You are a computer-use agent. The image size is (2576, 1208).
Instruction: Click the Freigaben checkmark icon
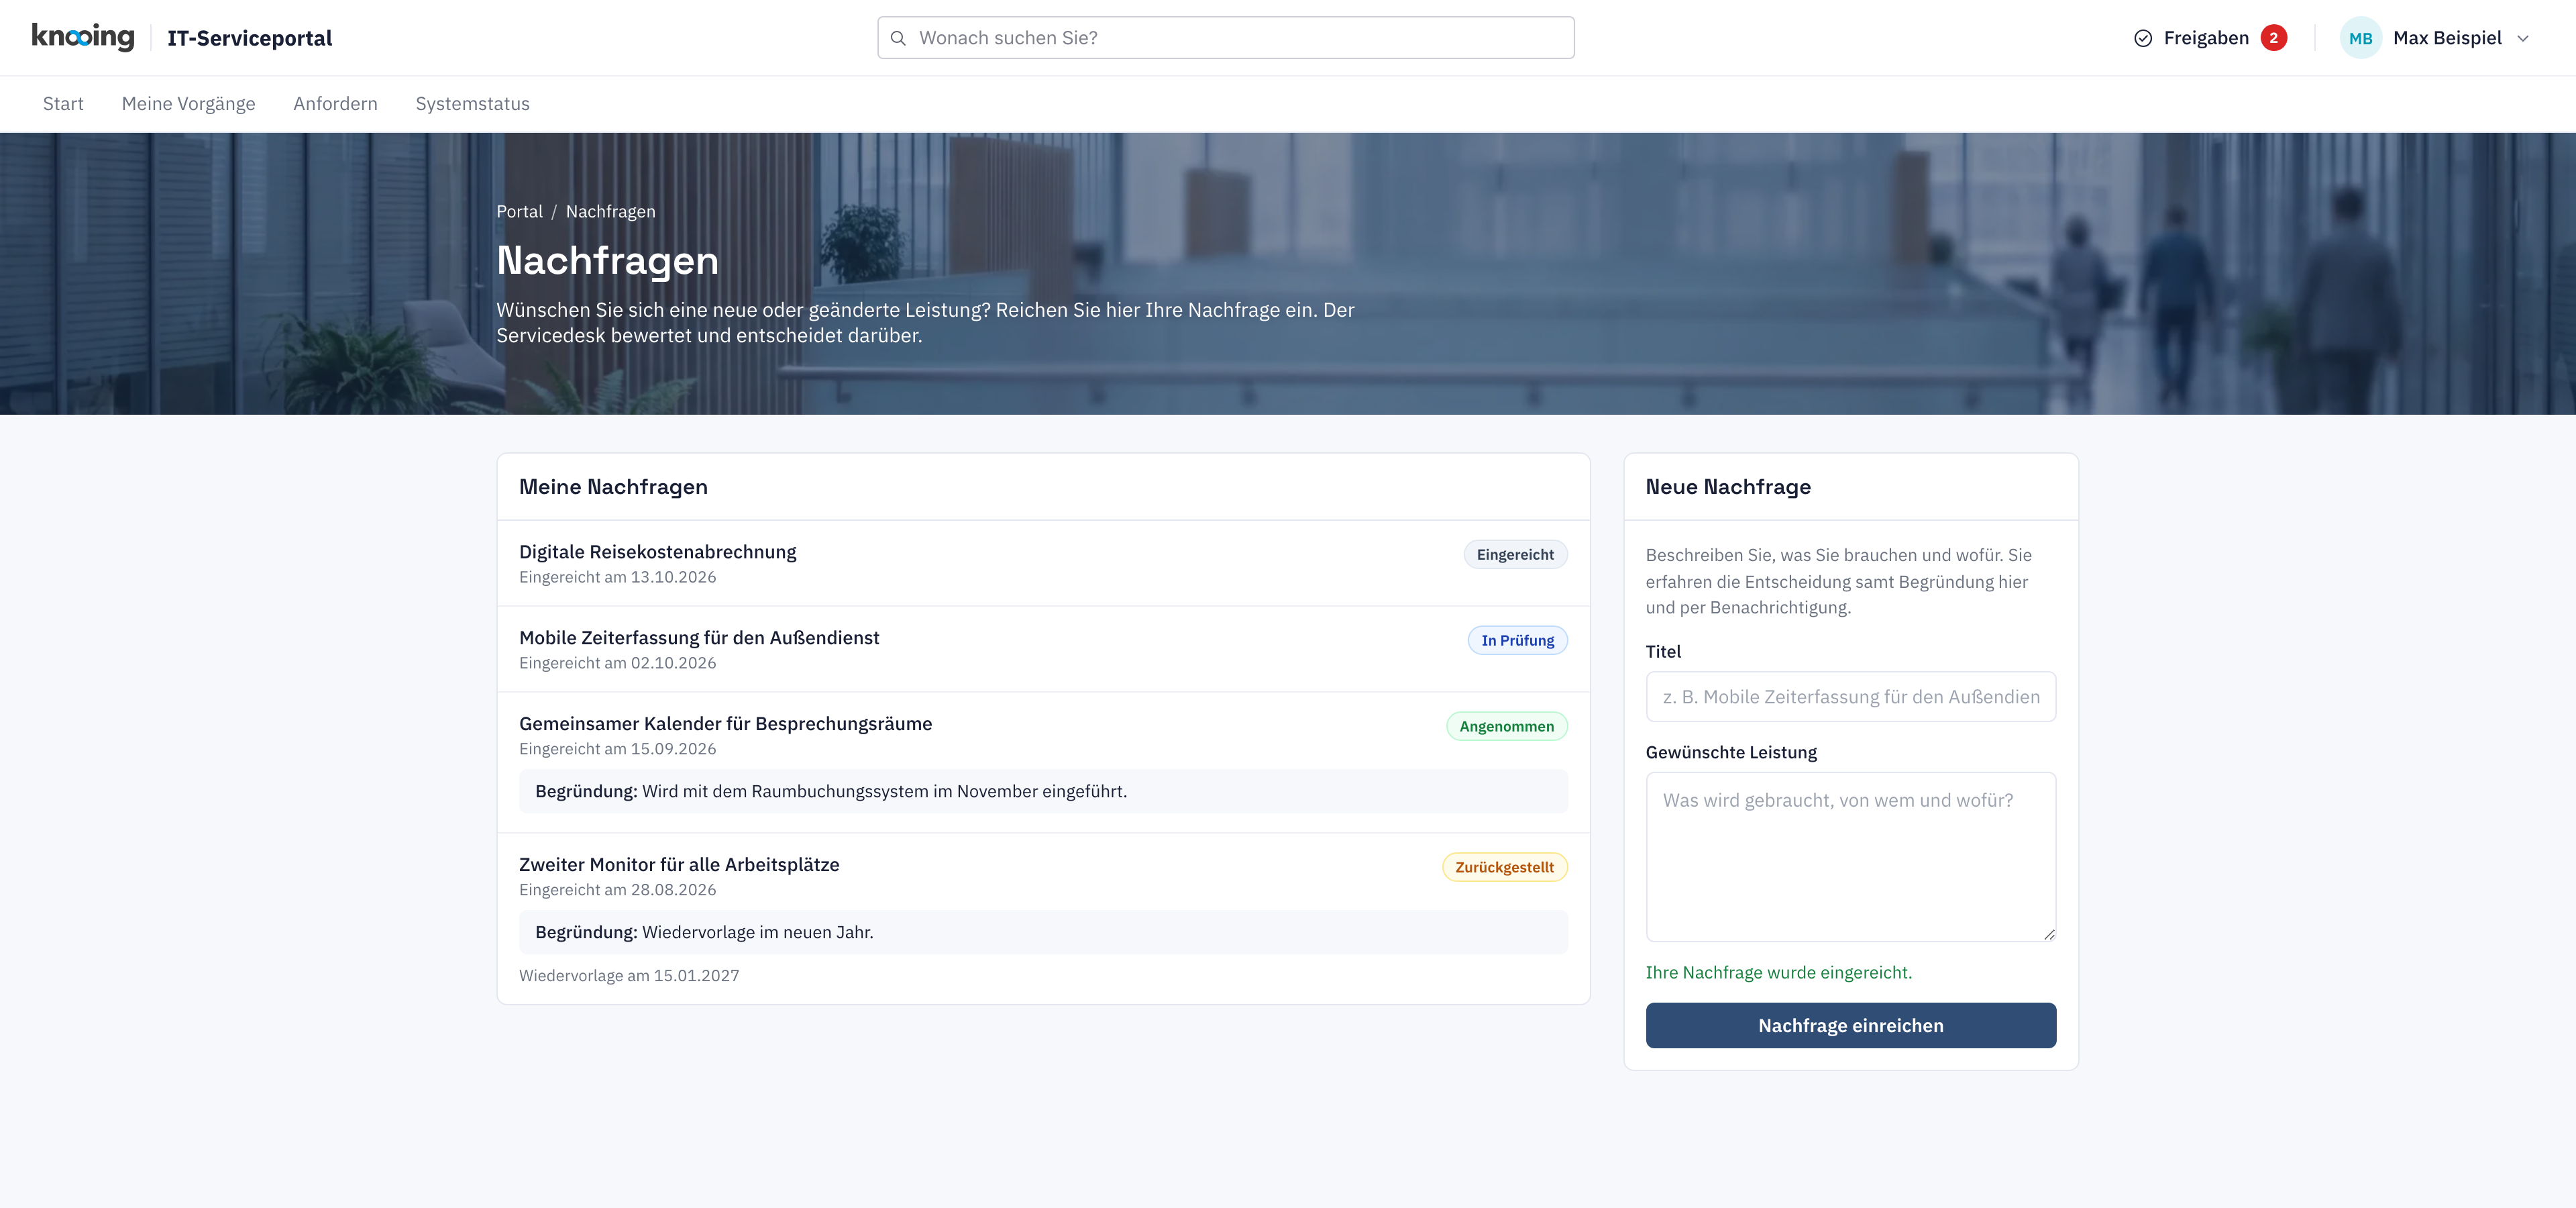pos(2143,38)
